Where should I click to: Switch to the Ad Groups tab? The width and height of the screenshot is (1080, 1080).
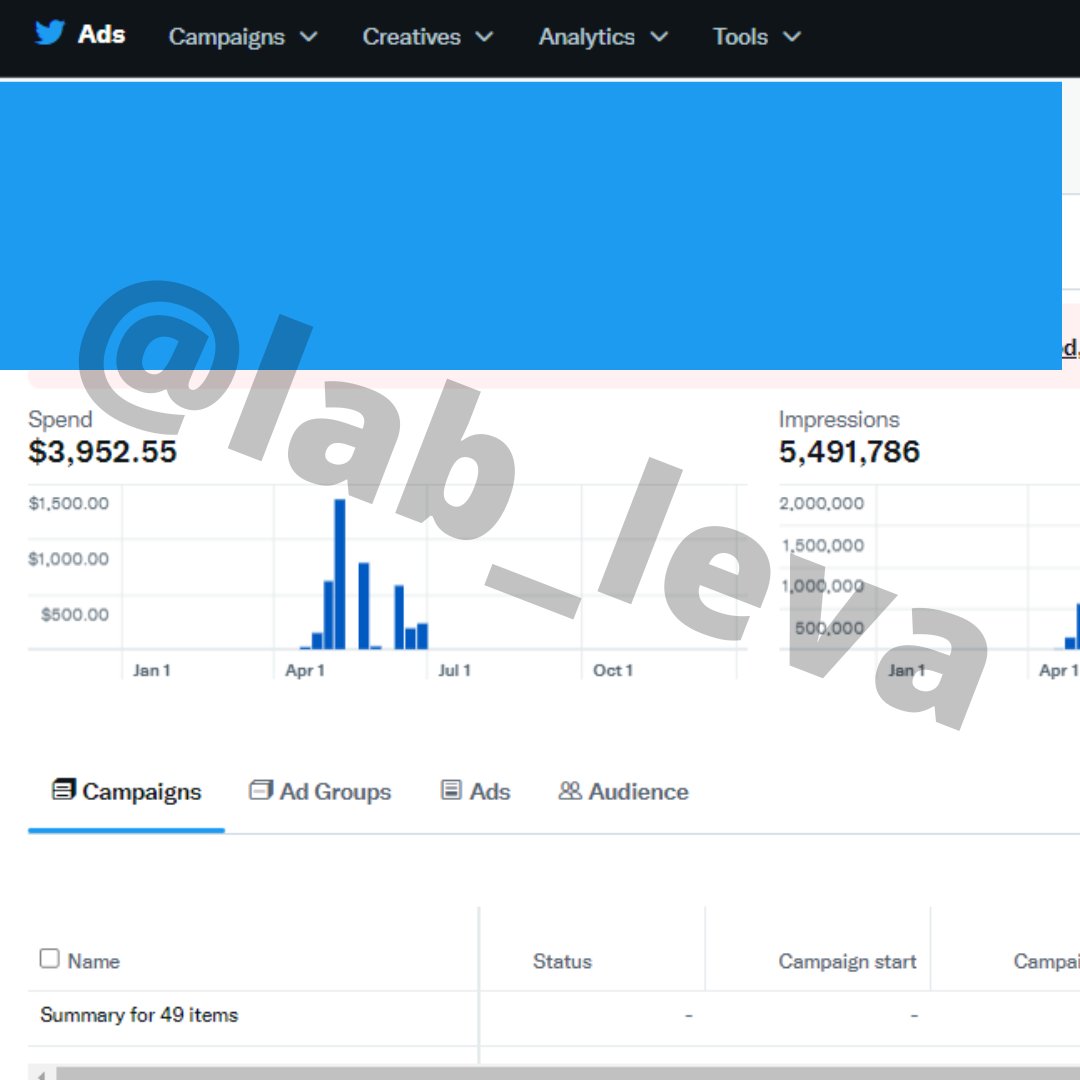point(320,791)
